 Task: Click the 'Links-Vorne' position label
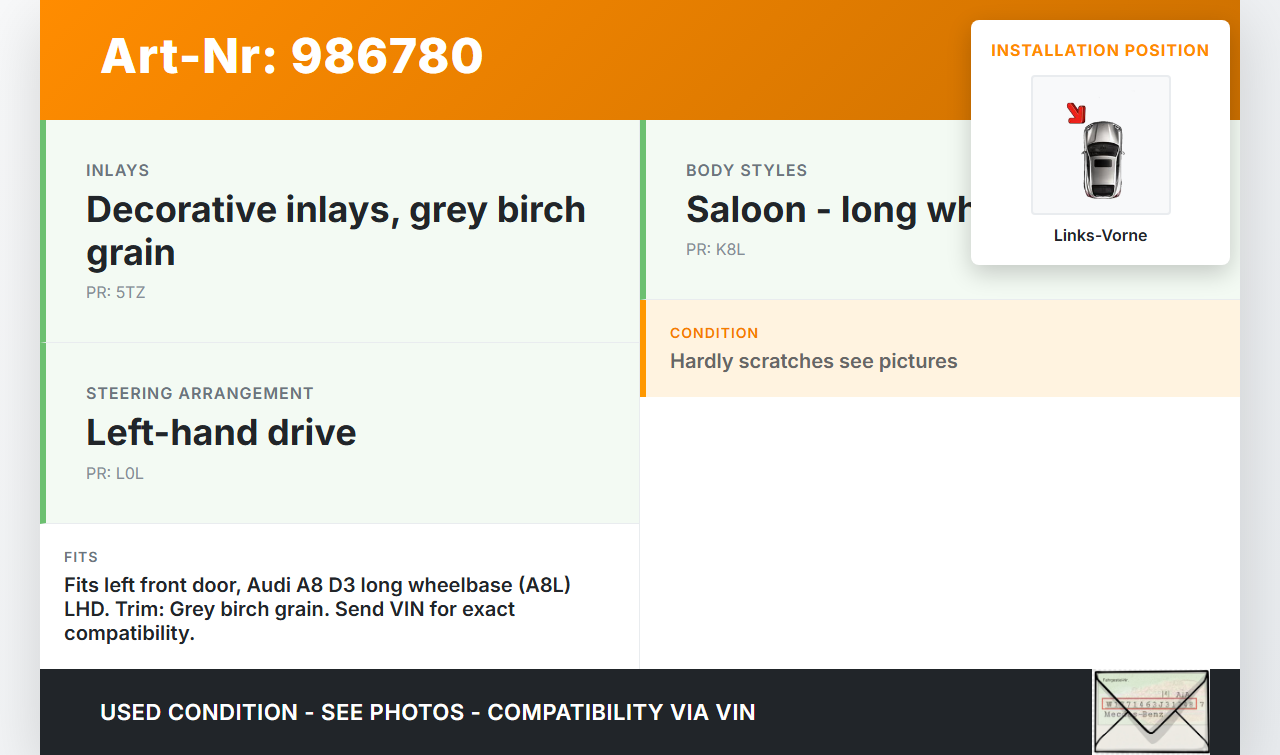pos(1100,236)
